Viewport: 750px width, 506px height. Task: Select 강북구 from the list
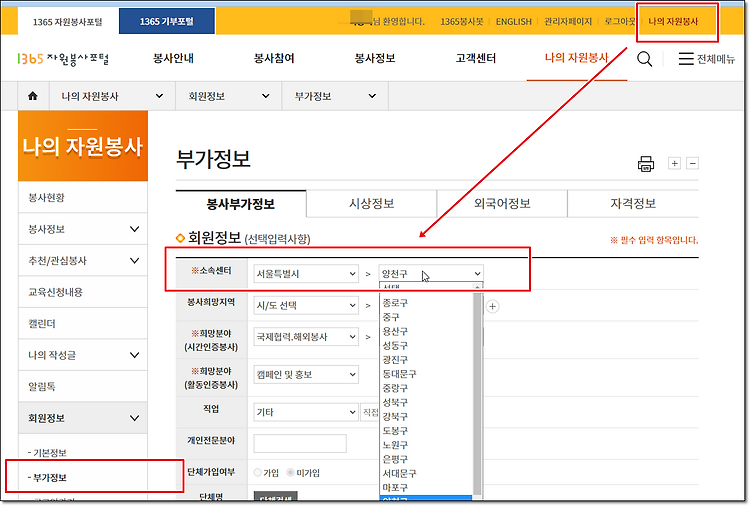coord(426,416)
